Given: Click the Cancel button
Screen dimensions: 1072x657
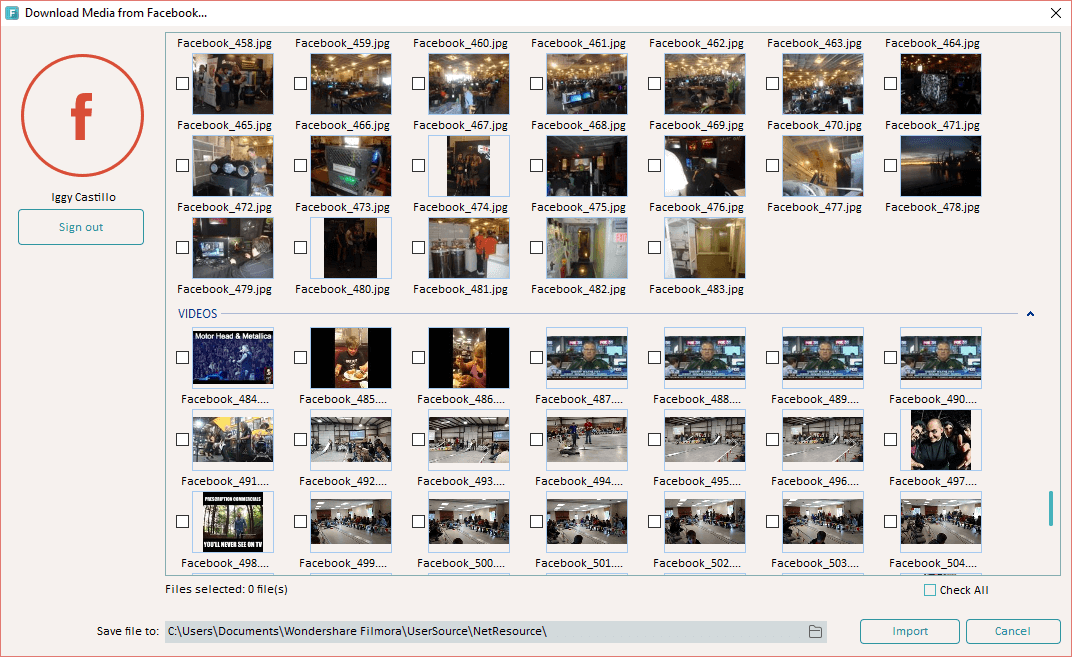Looking at the screenshot, I should (x=1012, y=631).
